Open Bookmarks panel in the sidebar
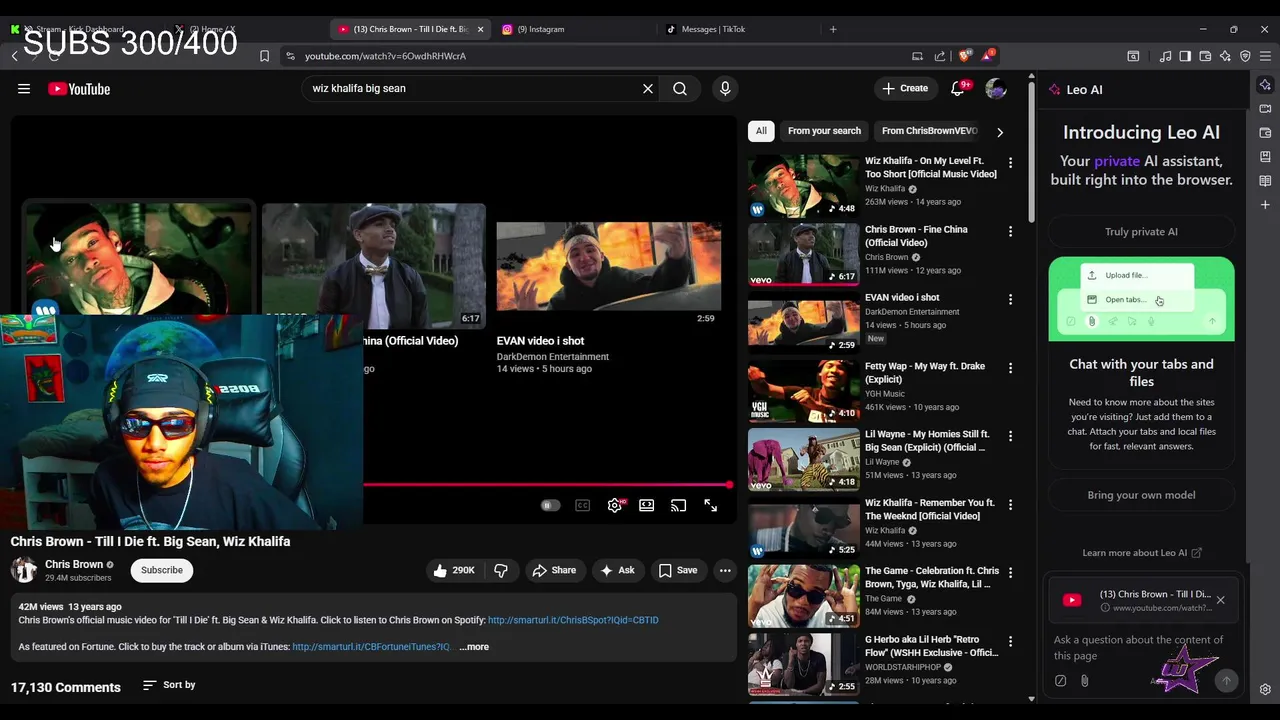 tap(1265, 157)
